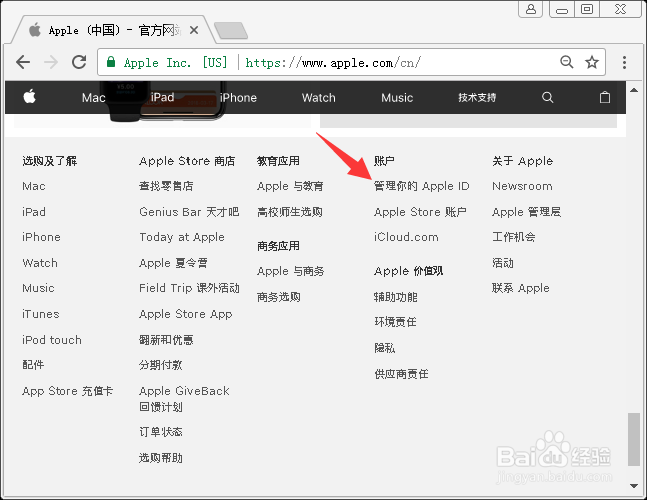Click 工作机会 link
The width and height of the screenshot is (647, 500).
point(514,237)
